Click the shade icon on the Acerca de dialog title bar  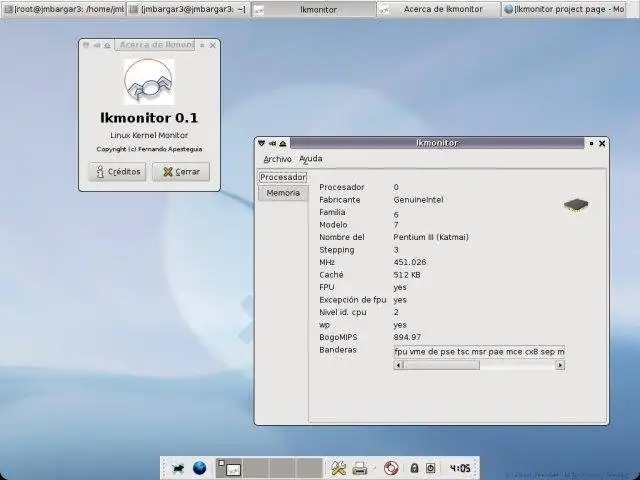(x=107, y=45)
